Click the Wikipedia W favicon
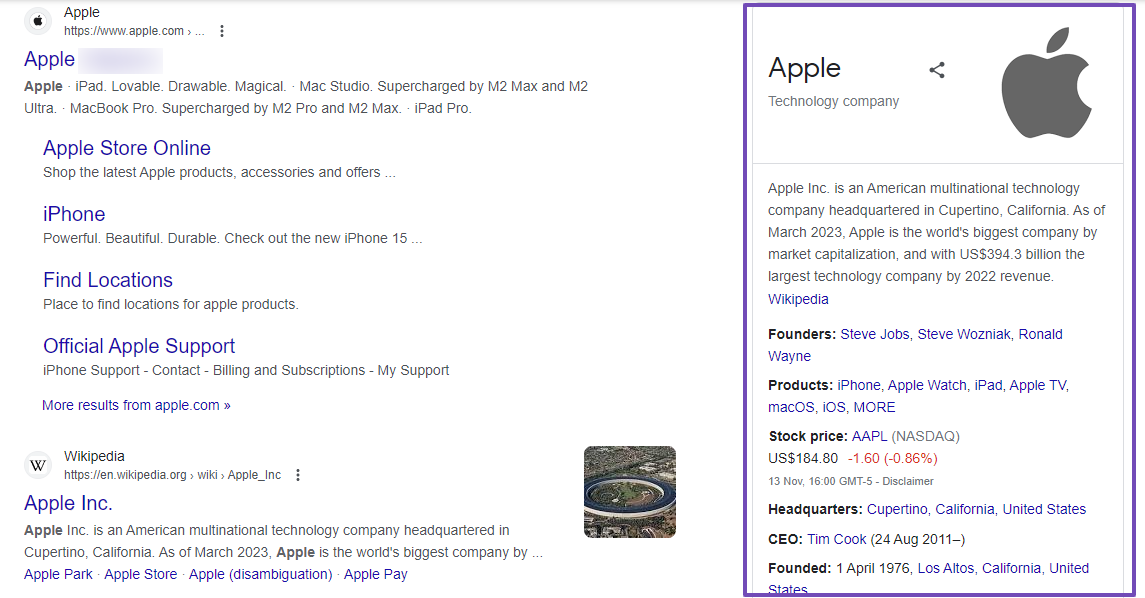Screen dimensions: 1145x598 [38, 464]
